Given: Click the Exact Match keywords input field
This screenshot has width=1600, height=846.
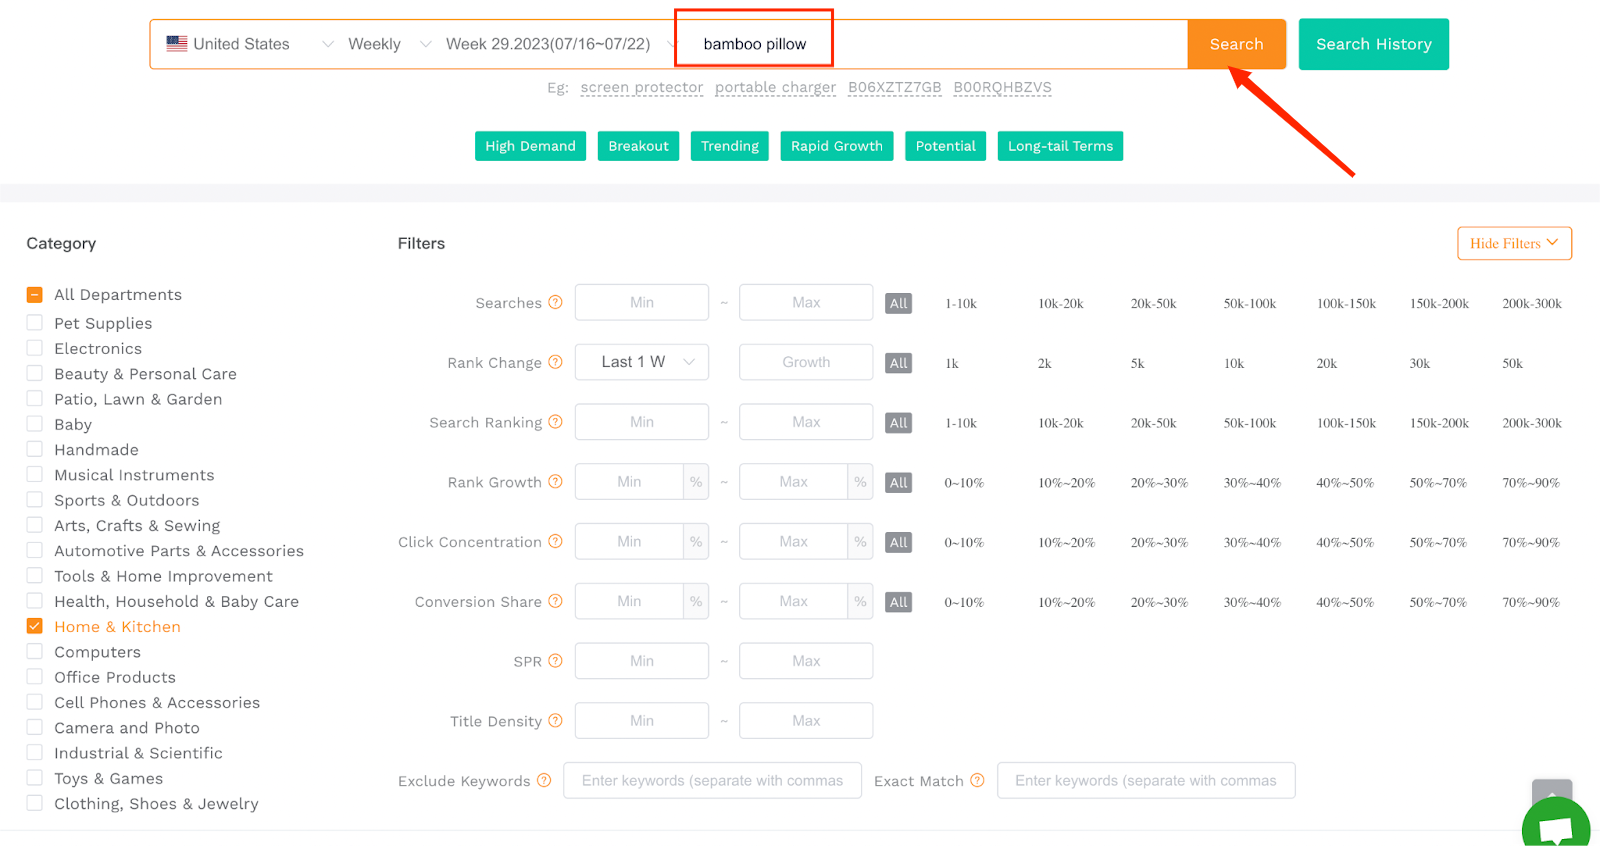Looking at the screenshot, I should coord(1146,780).
